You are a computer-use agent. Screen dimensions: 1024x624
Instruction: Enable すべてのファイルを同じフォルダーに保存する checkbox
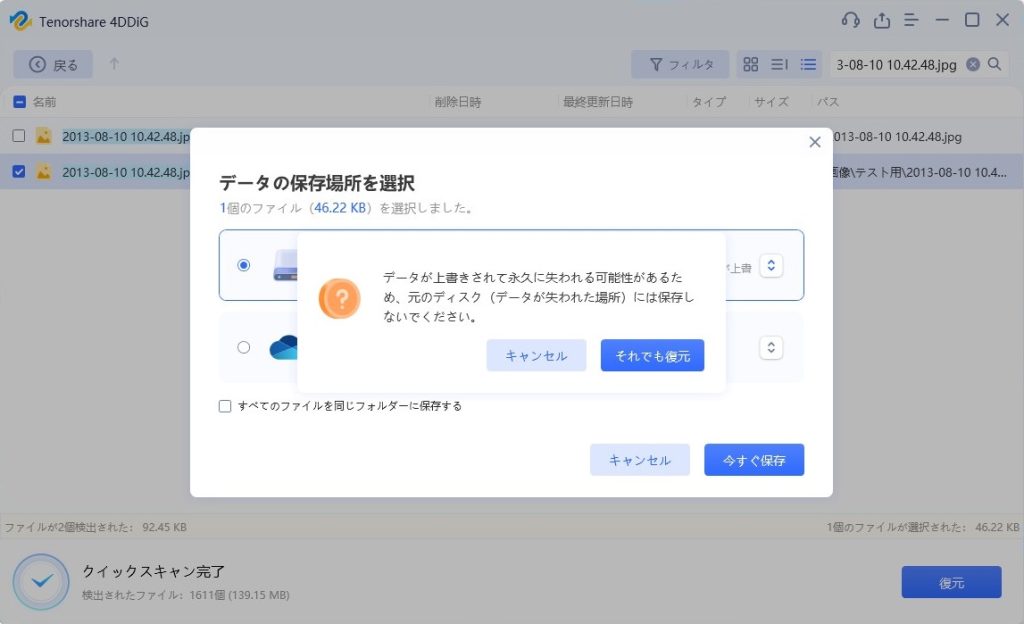point(225,406)
